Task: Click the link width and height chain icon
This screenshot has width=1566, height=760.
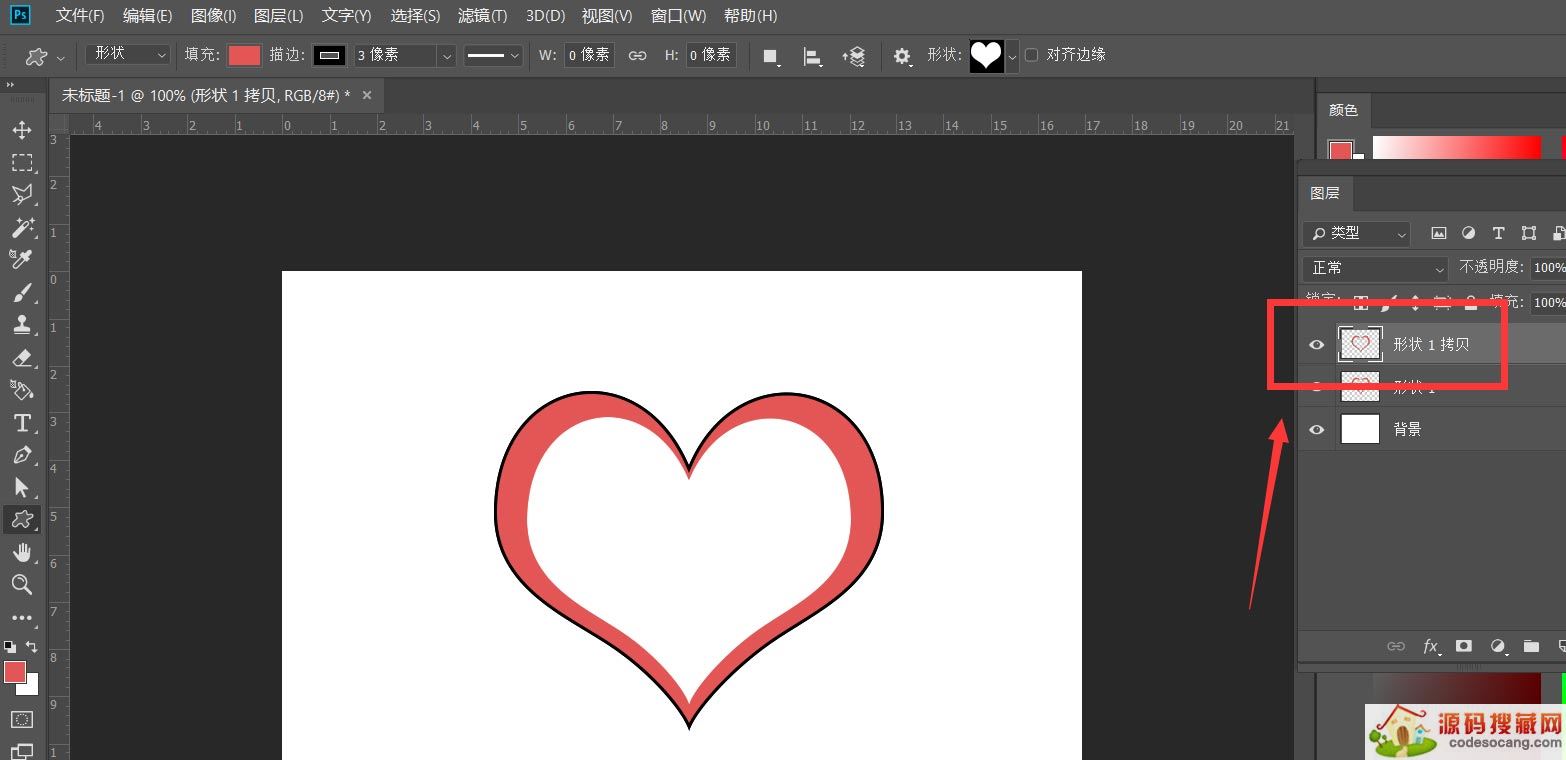Action: pos(637,56)
